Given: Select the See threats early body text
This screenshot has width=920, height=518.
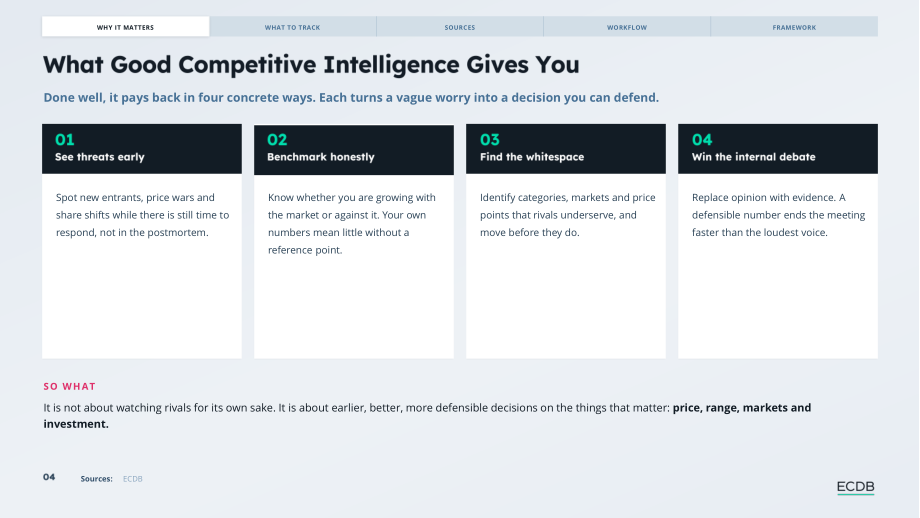Looking at the screenshot, I should pyautogui.click(x=143, y=215).
